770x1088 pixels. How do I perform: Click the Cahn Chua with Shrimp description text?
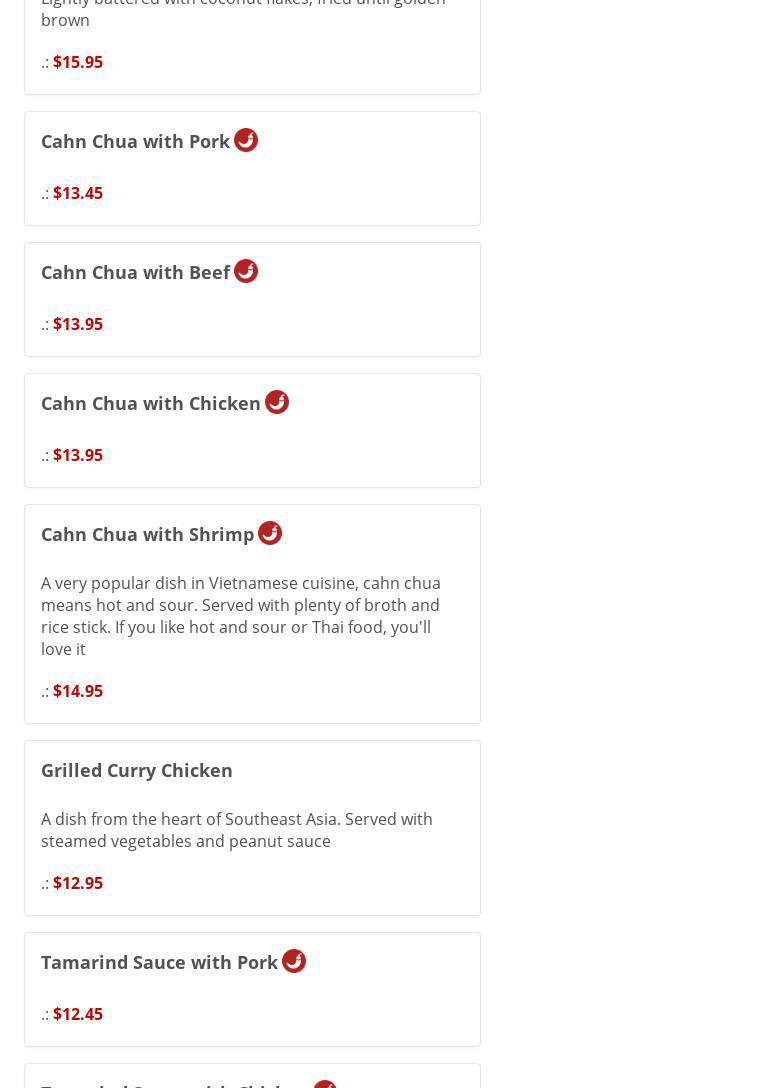click(x=240, y=616)
